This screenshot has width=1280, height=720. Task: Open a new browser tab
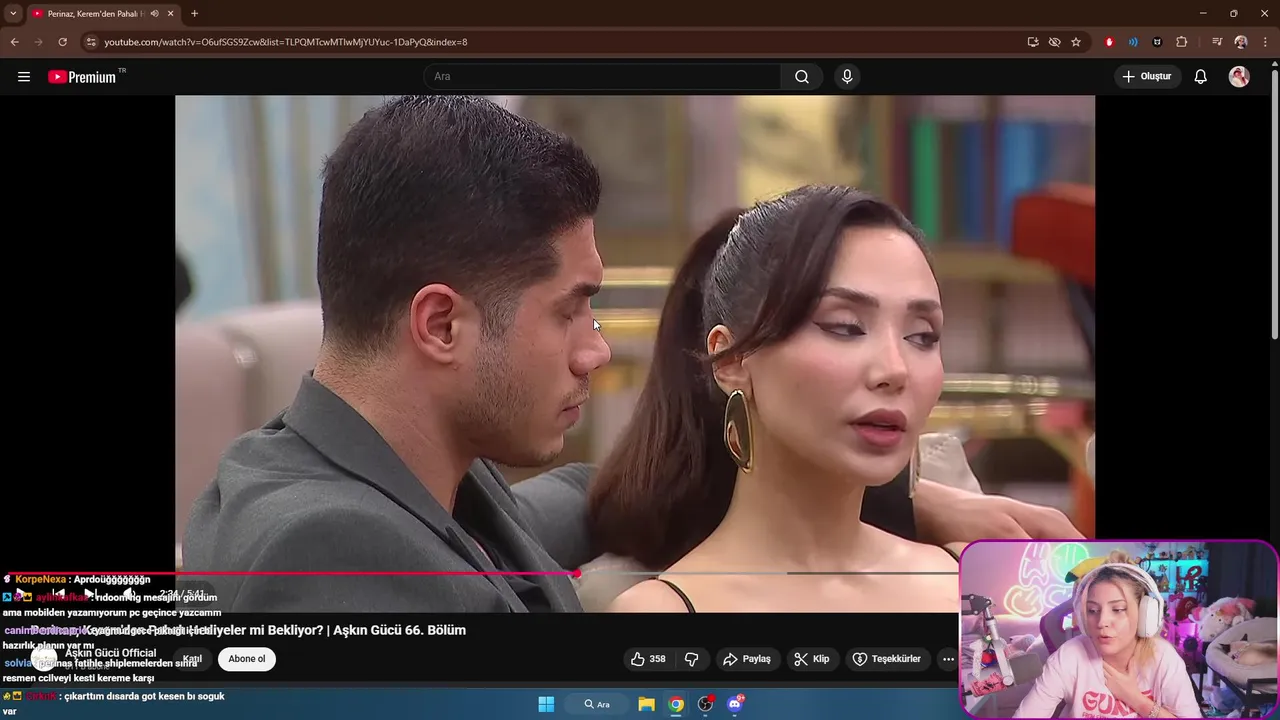point(194,13)
